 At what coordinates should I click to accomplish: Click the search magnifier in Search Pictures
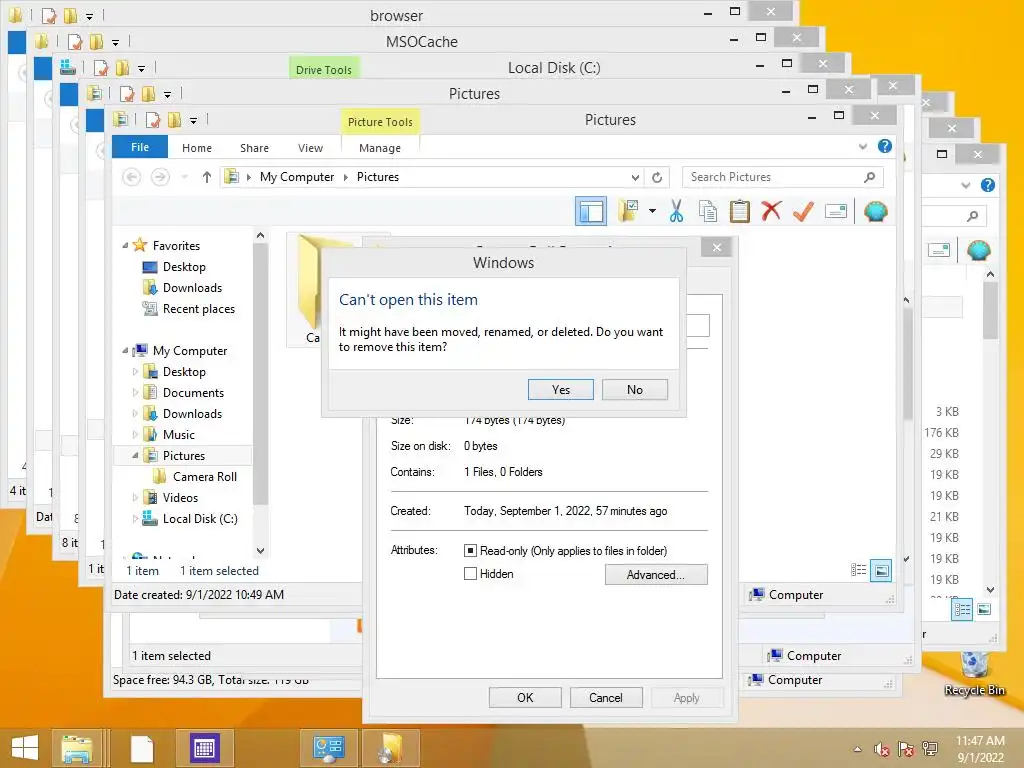869,177
